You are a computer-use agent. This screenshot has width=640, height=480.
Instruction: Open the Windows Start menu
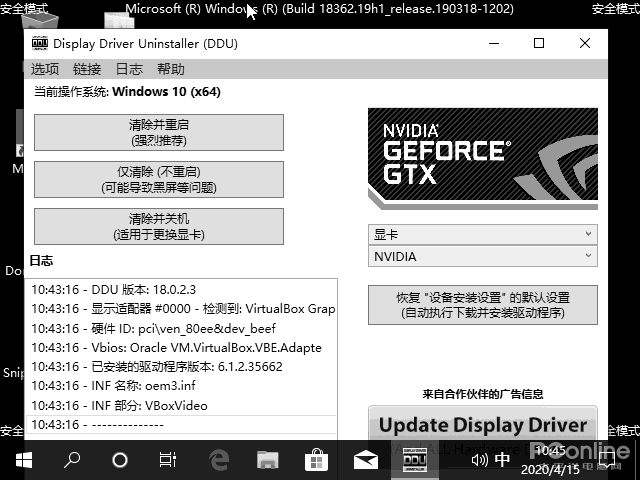24,460
